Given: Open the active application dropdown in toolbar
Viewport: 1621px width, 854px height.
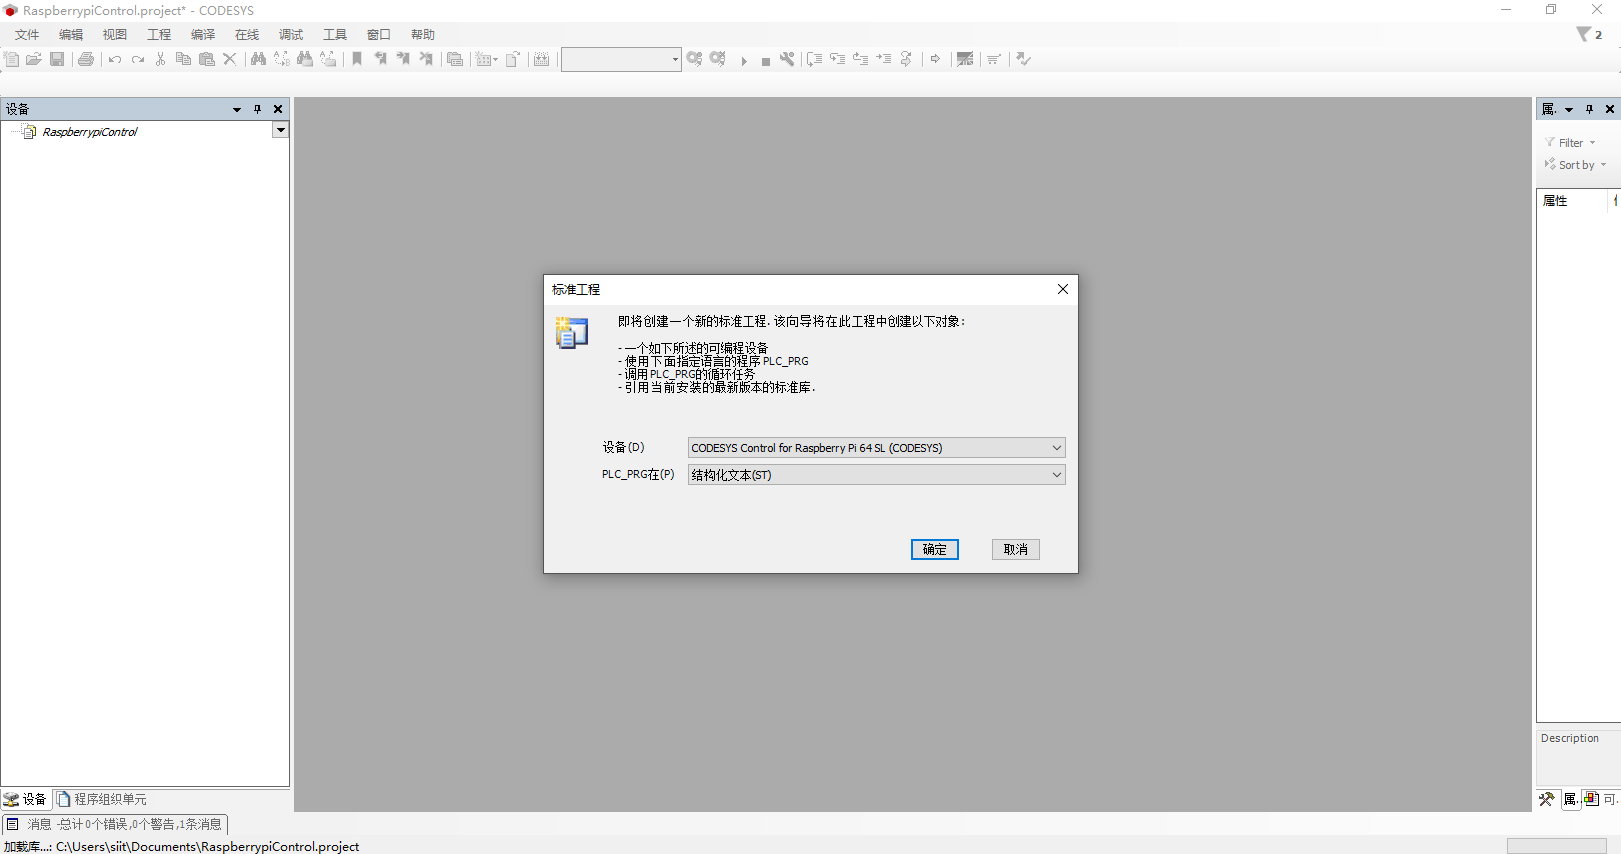Looking at the screenshot, I should point(675,59).
